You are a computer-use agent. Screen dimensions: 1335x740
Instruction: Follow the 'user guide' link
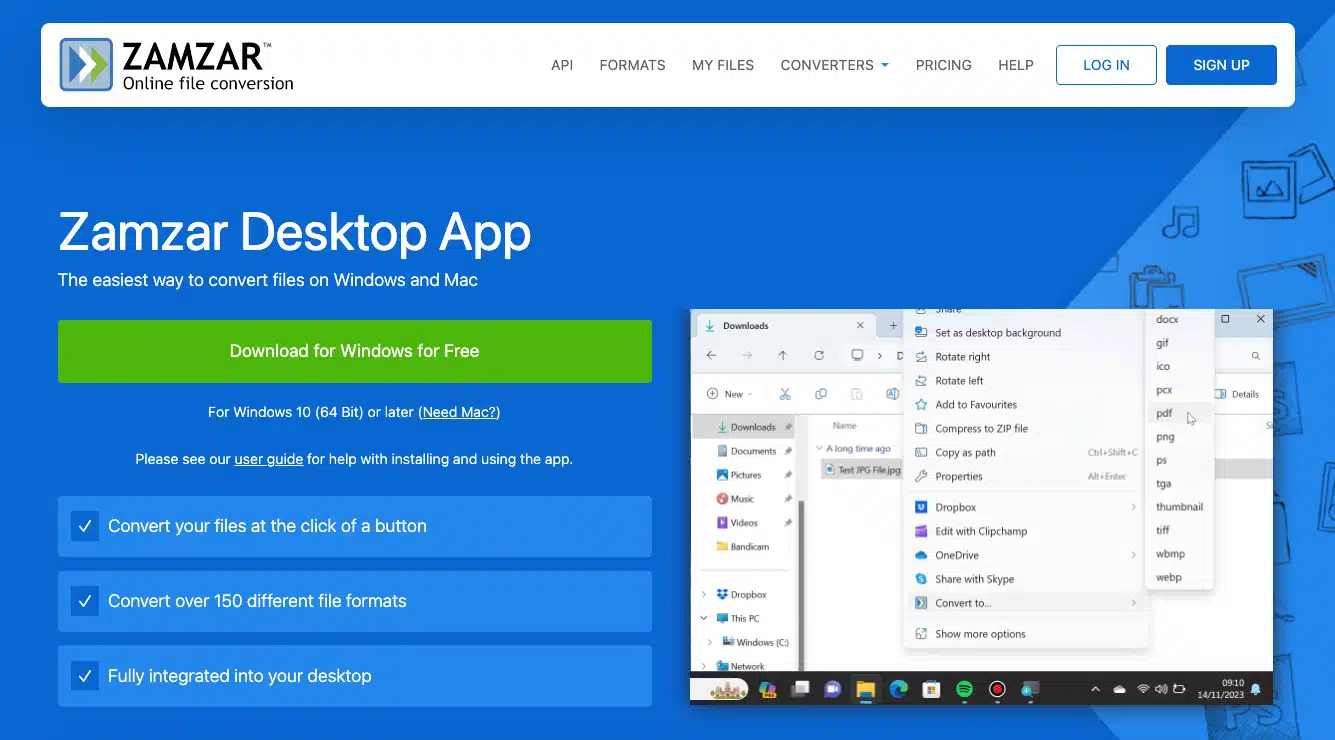coord(268,459)
